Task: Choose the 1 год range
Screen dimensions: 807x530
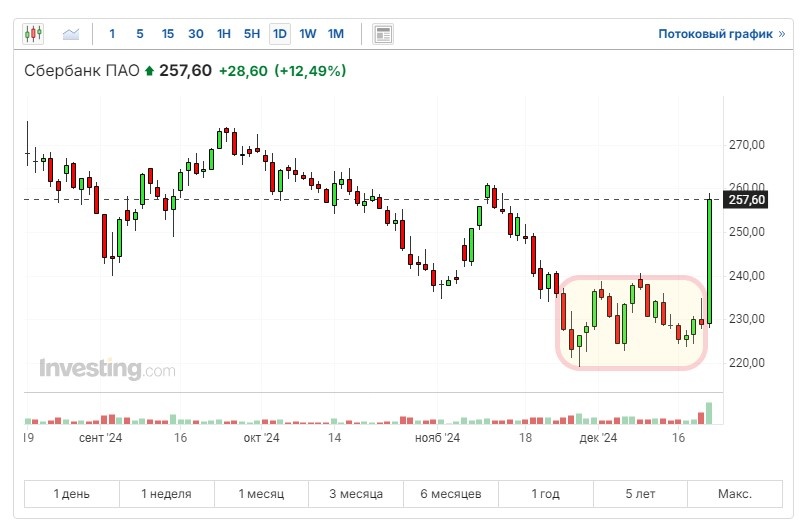Action: [x=546, y=494]
